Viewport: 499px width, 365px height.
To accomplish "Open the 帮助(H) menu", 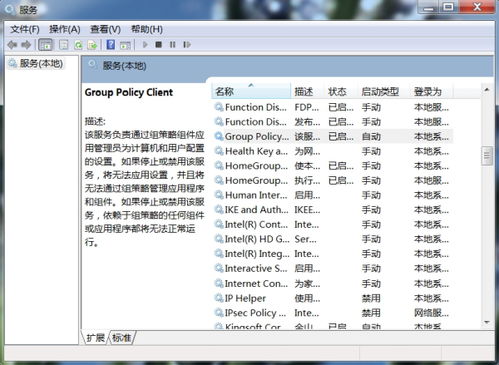I will pos(147,29).
